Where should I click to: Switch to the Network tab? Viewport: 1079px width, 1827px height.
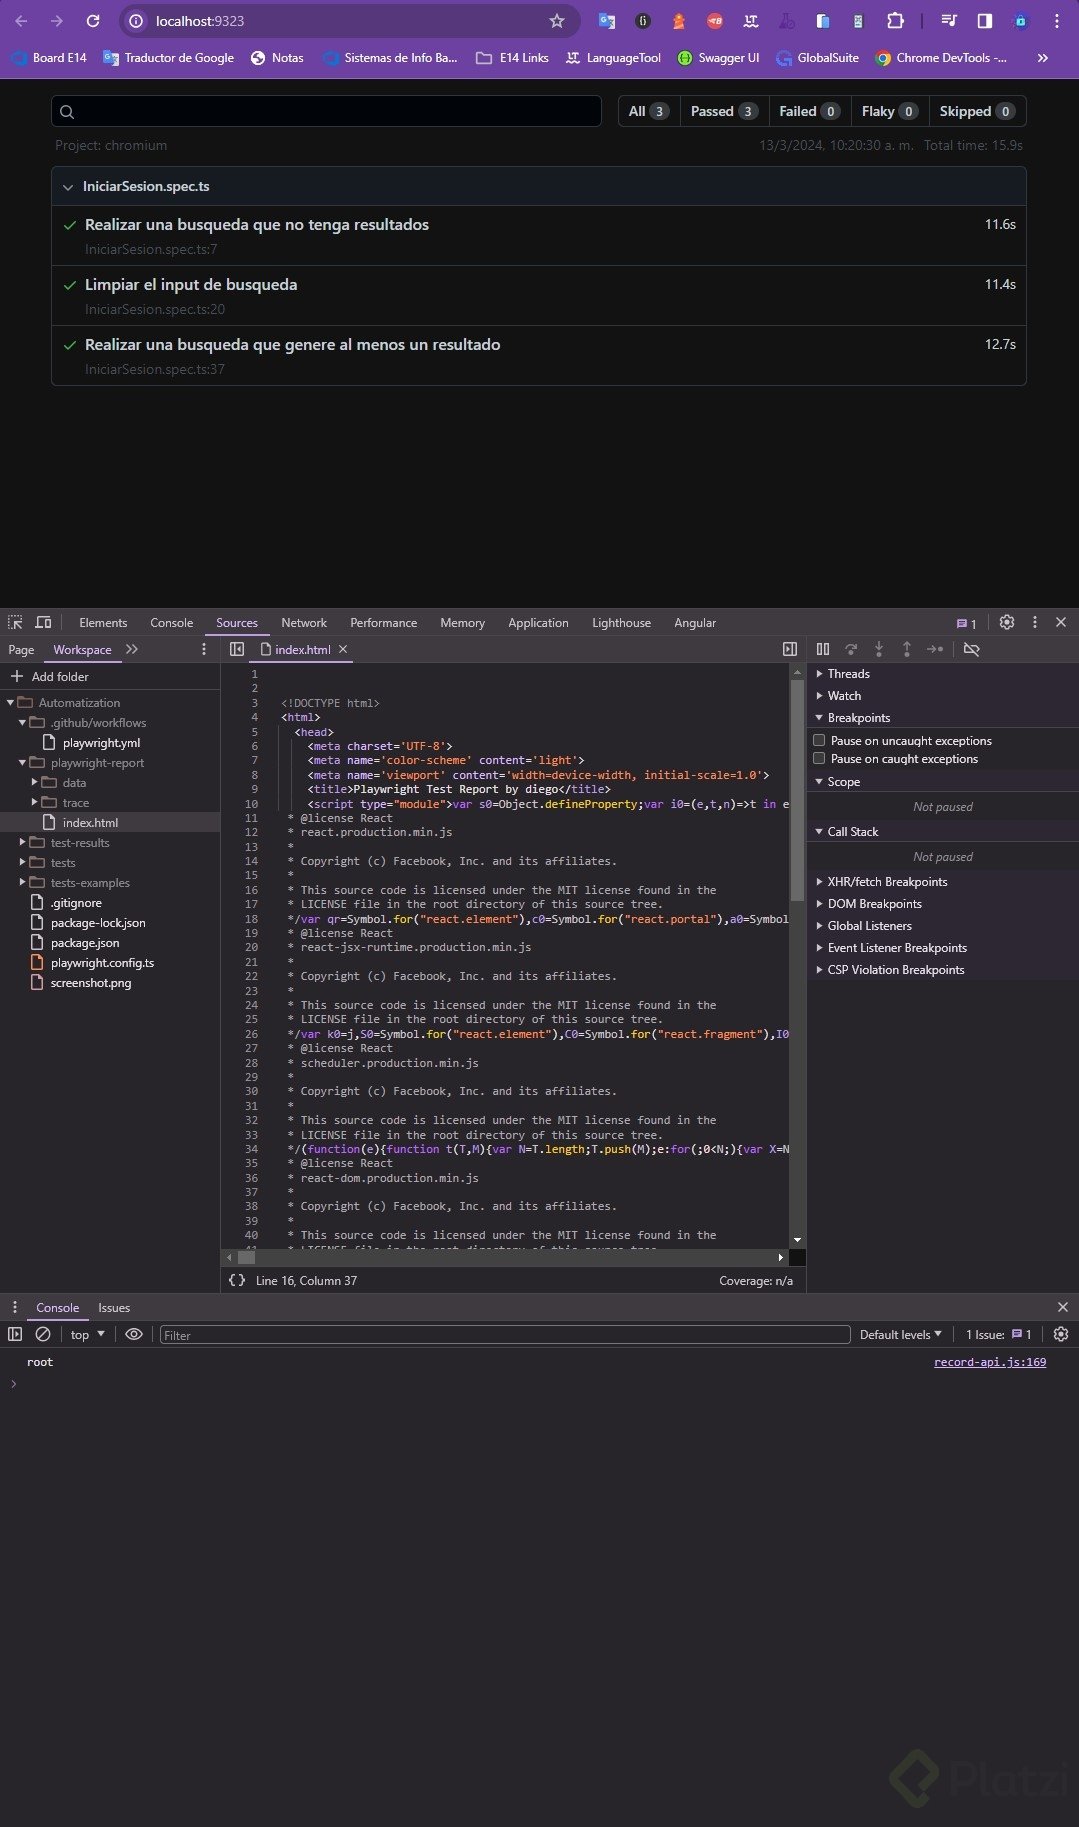[304, 622]
